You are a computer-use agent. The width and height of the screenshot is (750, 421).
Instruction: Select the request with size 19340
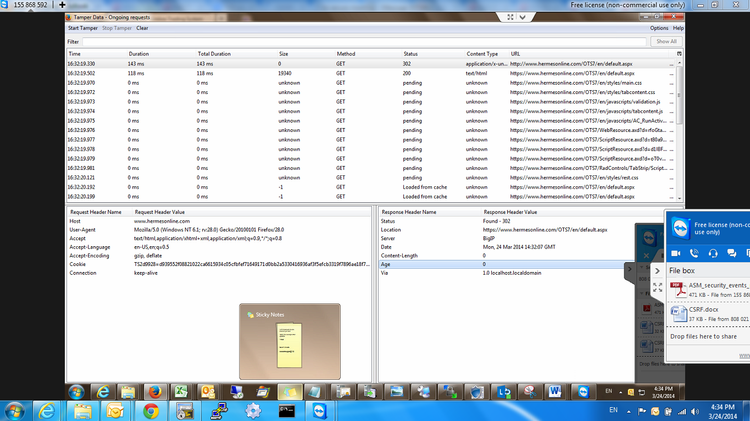pyautogui.click(x=371, y=73)
